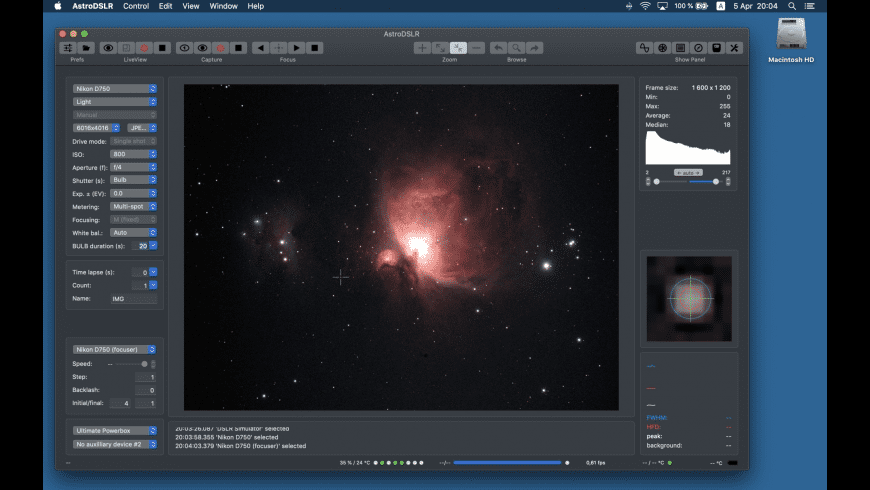The width and height of the screenshot is (870, 490).
Task: Click the histogram right level slider handle
Action: 716,182
